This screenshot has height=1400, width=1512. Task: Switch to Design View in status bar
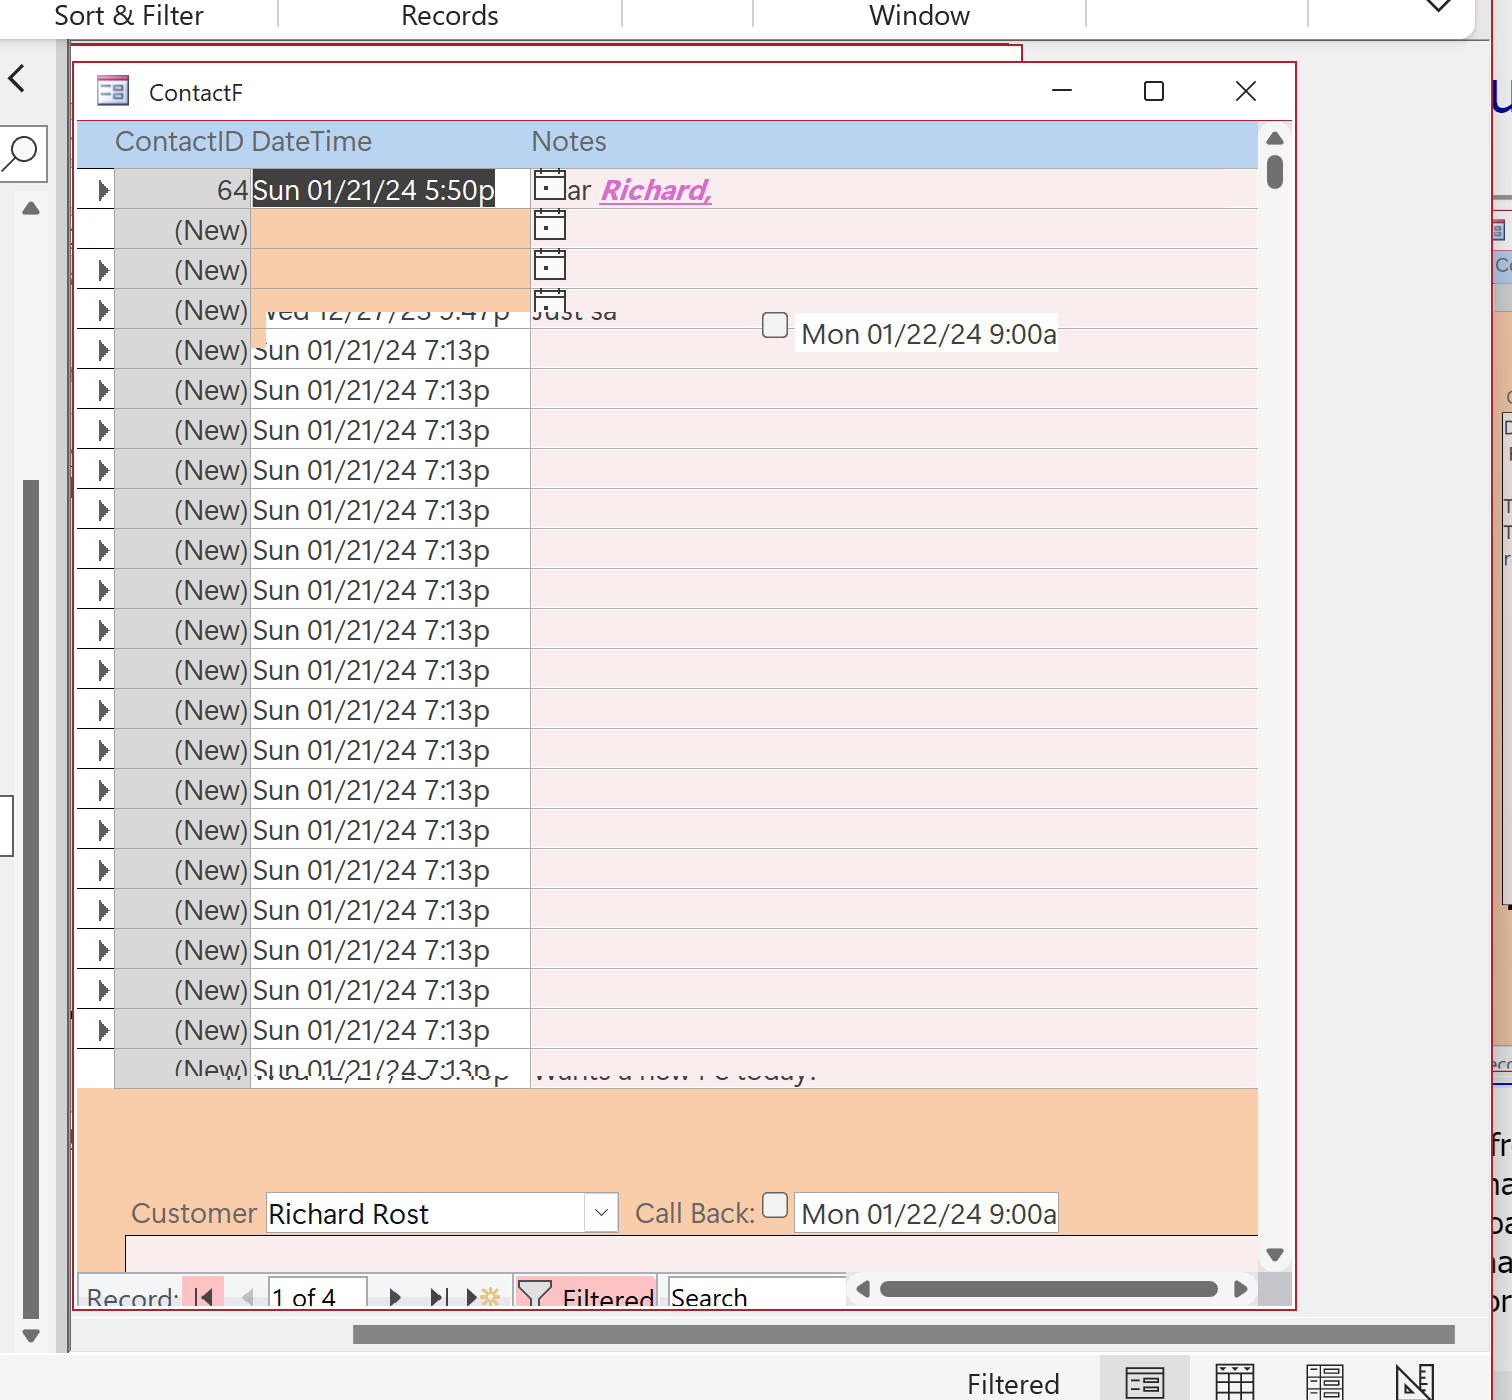[1414, 1382]
